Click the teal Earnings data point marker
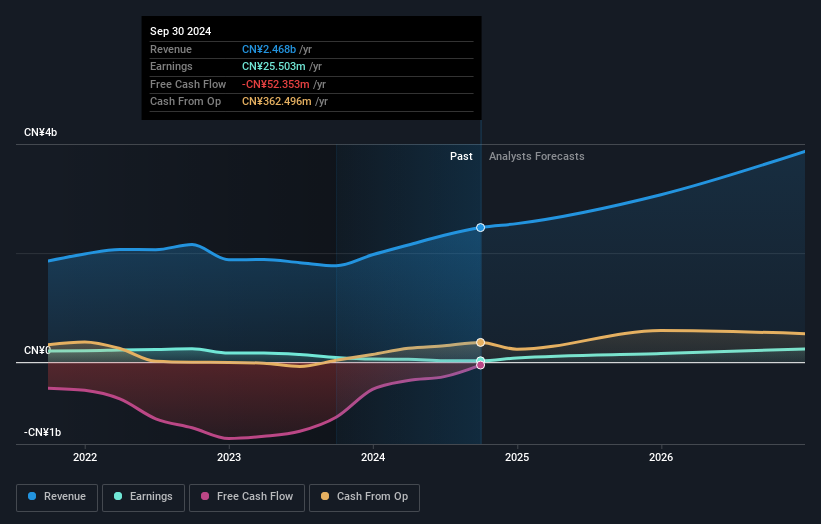This screenshot has width=821, height=524. pos(480,360)
